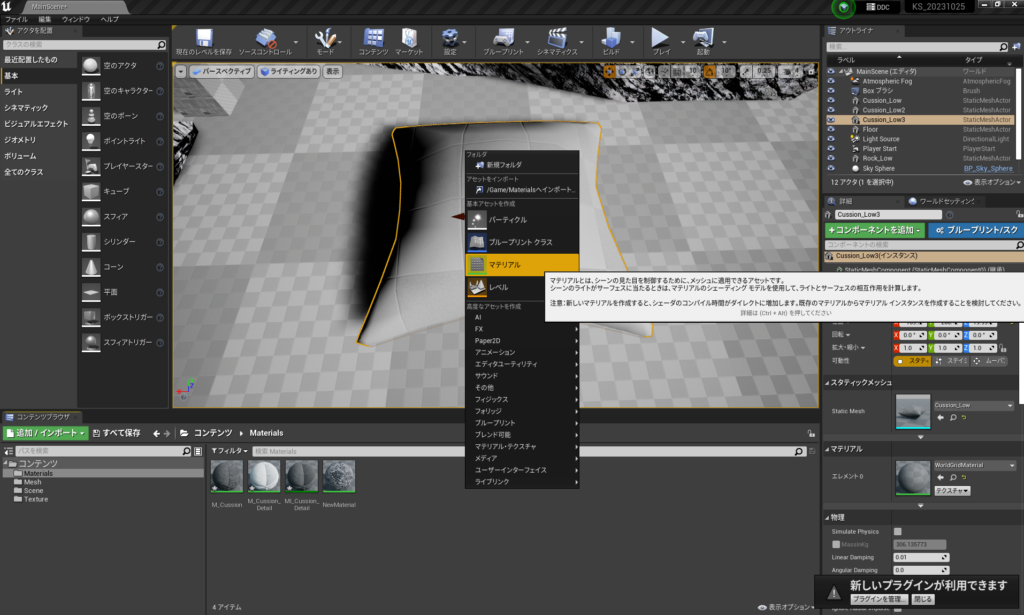This screenshot has height=615, width=1024.
Task: Click the Build toolbar icon
Action: click(611, 41)
